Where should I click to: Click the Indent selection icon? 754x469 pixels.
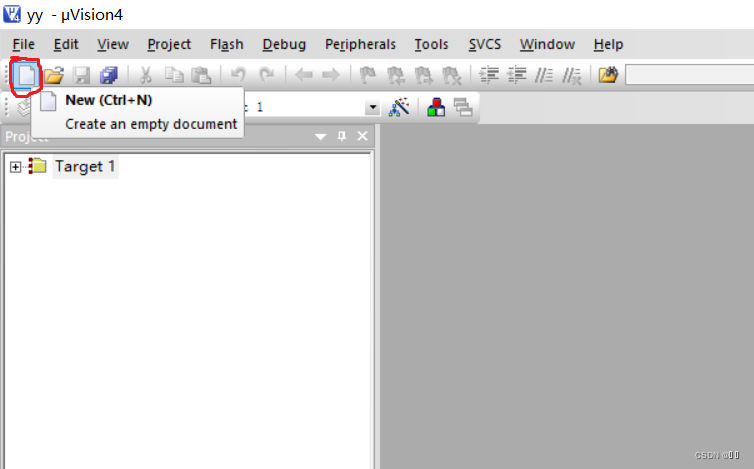point(489,75)
